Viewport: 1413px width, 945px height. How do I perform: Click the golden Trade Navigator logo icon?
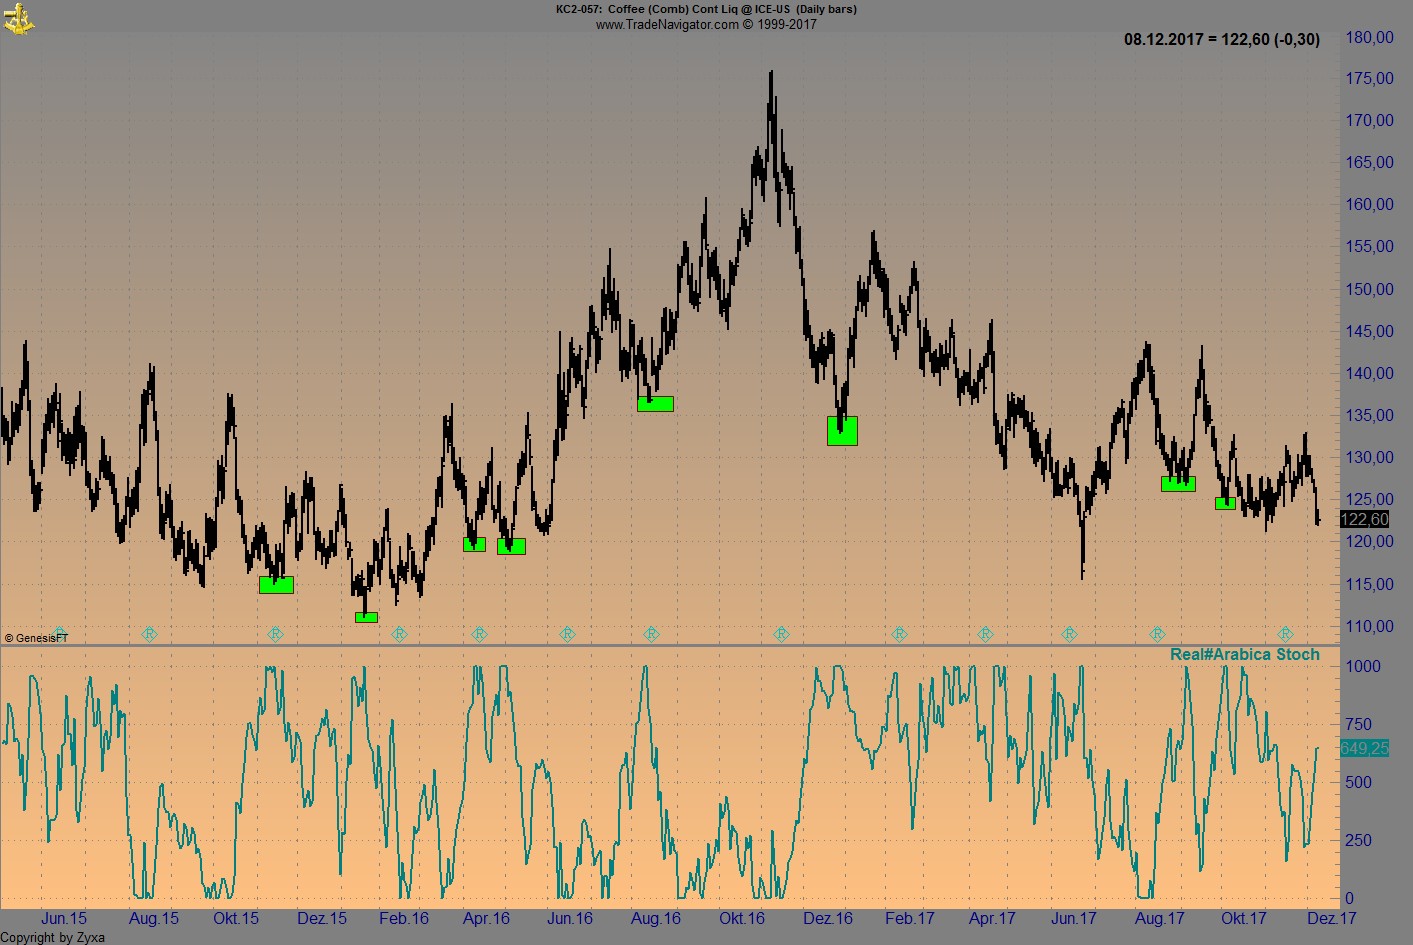click(18, 17)
